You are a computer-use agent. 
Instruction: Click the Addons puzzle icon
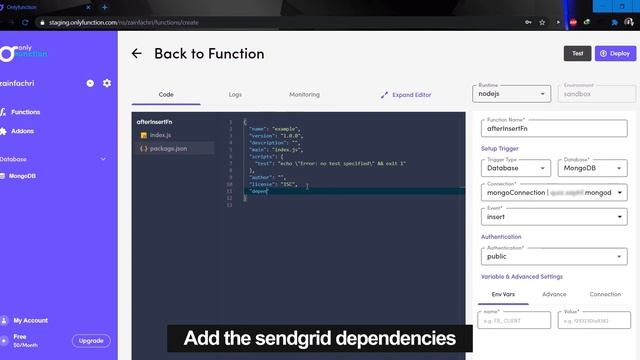[3, 131]
